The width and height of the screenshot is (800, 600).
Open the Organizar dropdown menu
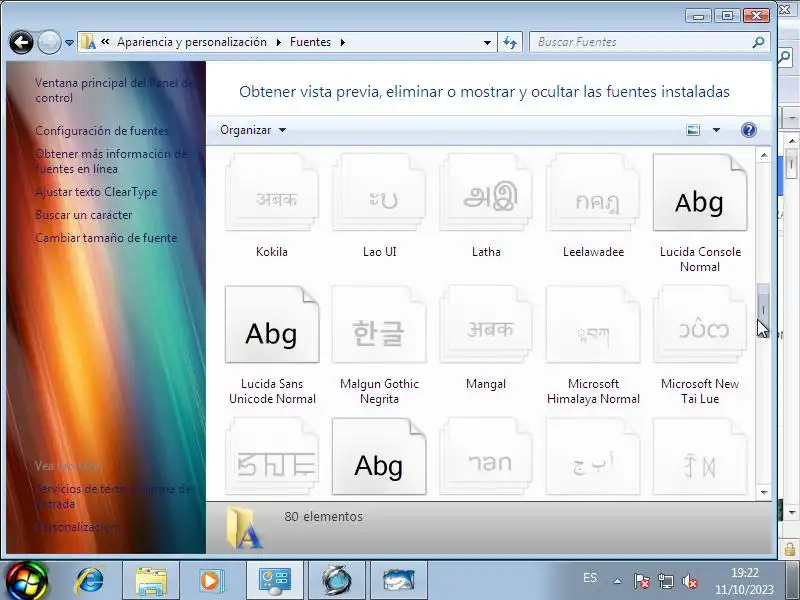[253, 130]
